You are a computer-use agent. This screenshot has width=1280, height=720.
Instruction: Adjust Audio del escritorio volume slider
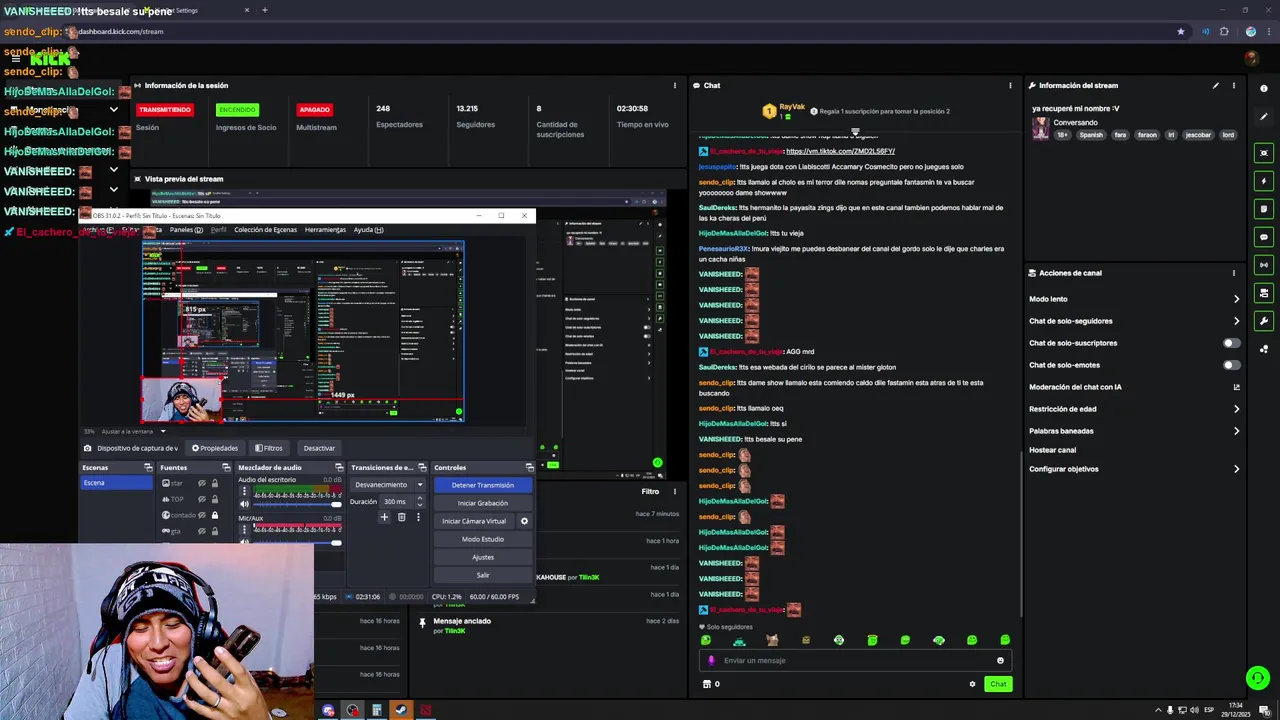click(298, 504)
